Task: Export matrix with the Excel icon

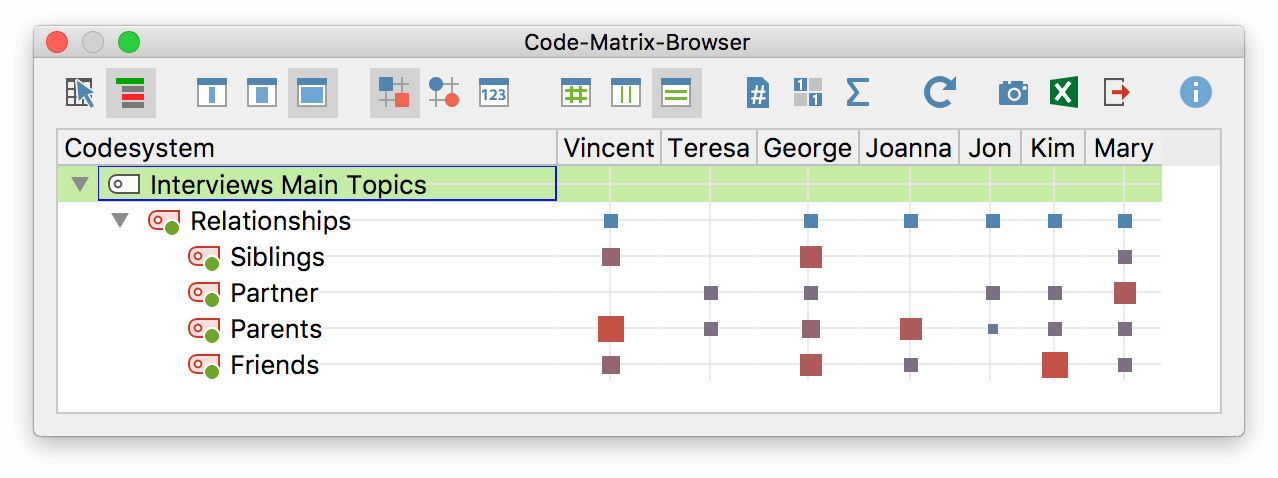Action: [x=1063, y=93]
